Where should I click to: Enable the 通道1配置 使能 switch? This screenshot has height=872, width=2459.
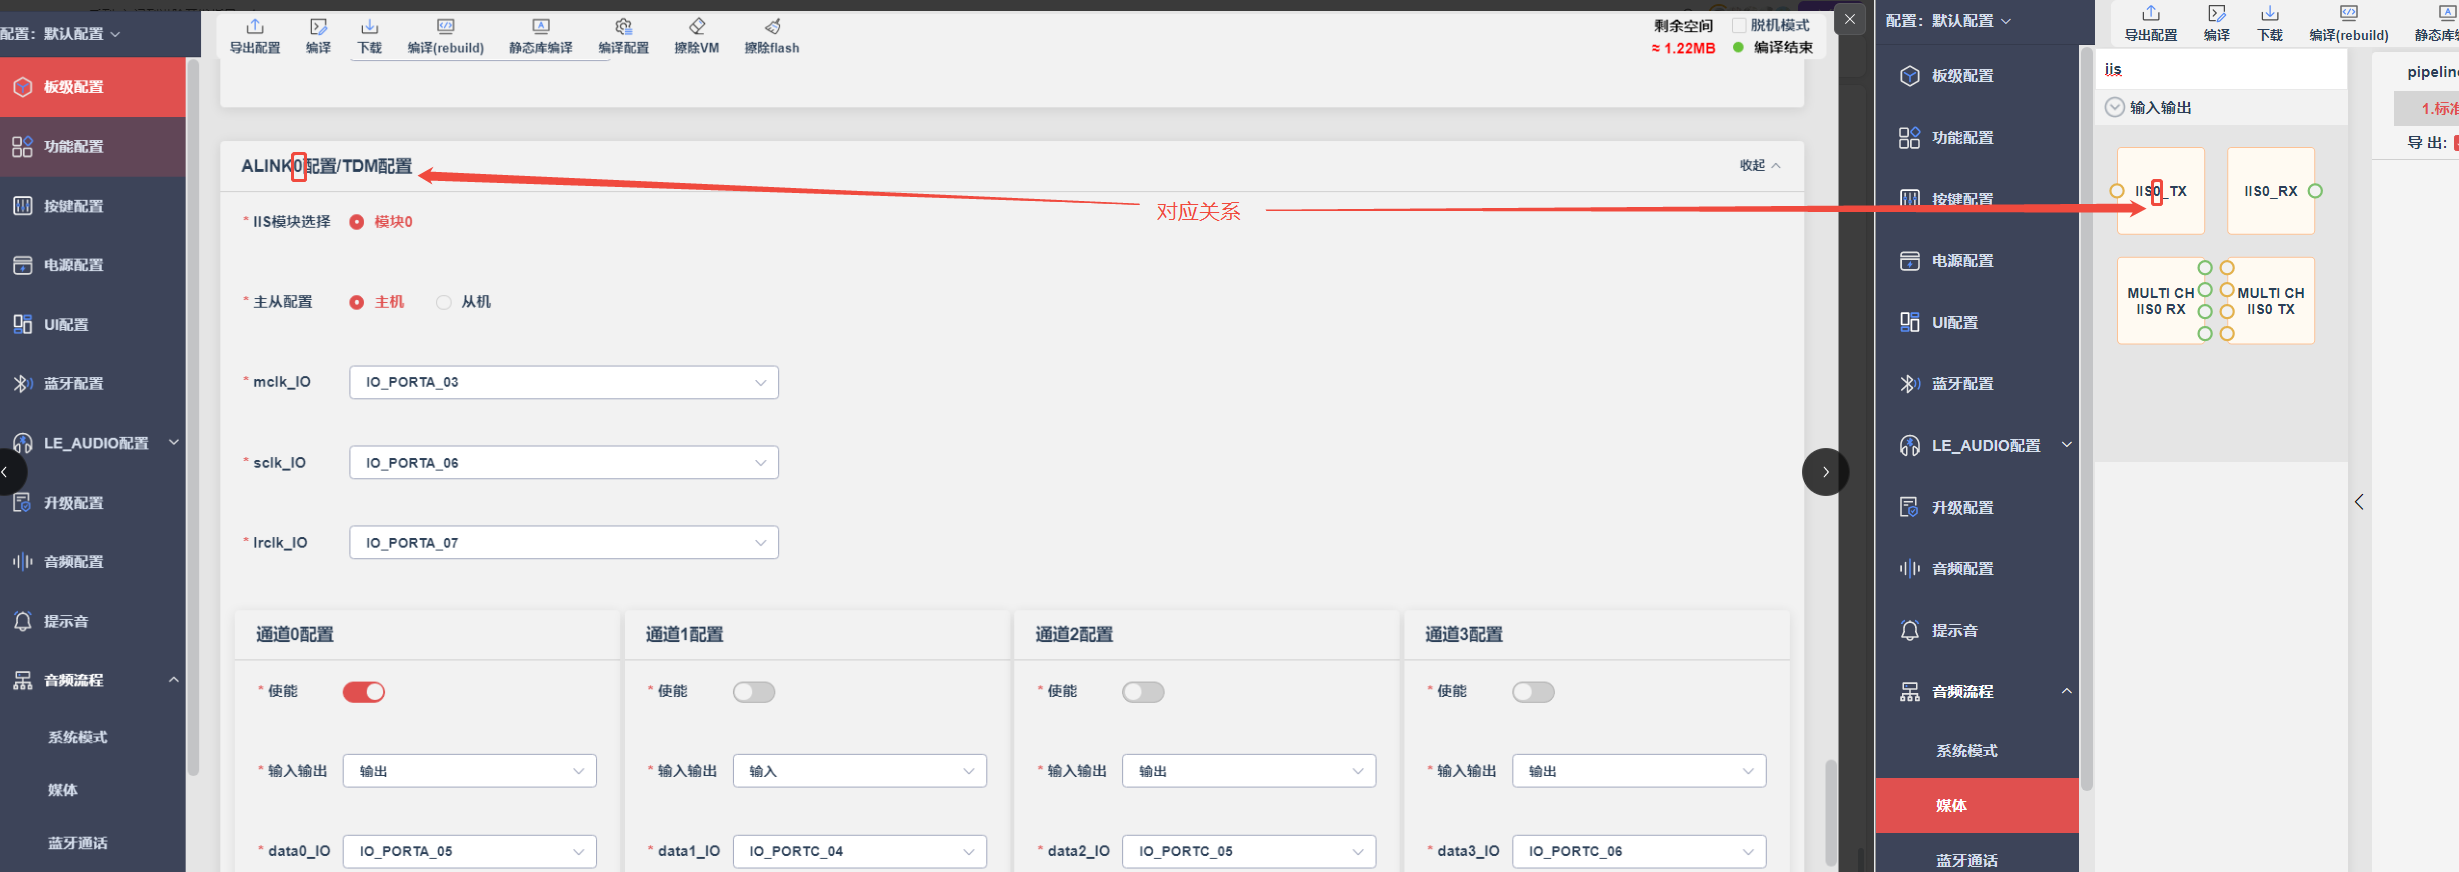click(754, 692)
